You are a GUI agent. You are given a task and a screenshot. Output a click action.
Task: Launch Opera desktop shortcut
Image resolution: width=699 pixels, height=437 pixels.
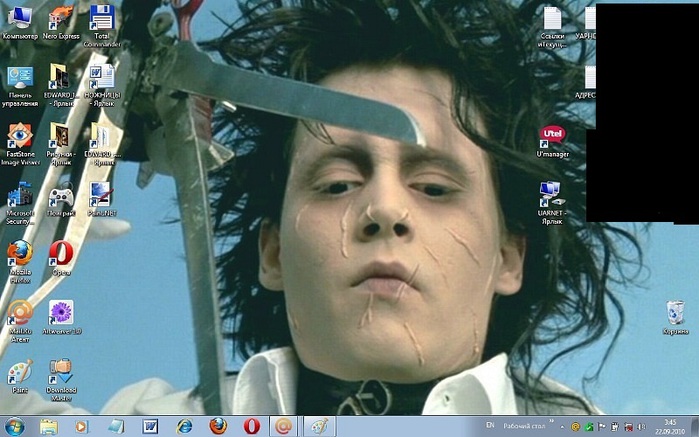tap(61, 259)
